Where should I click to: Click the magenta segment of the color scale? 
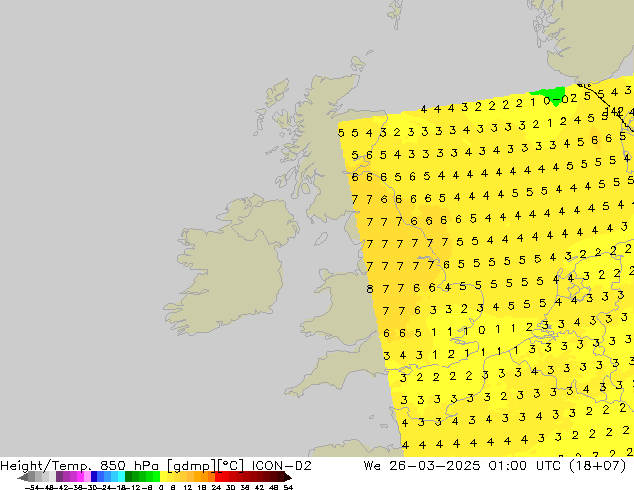click(80, 477)
